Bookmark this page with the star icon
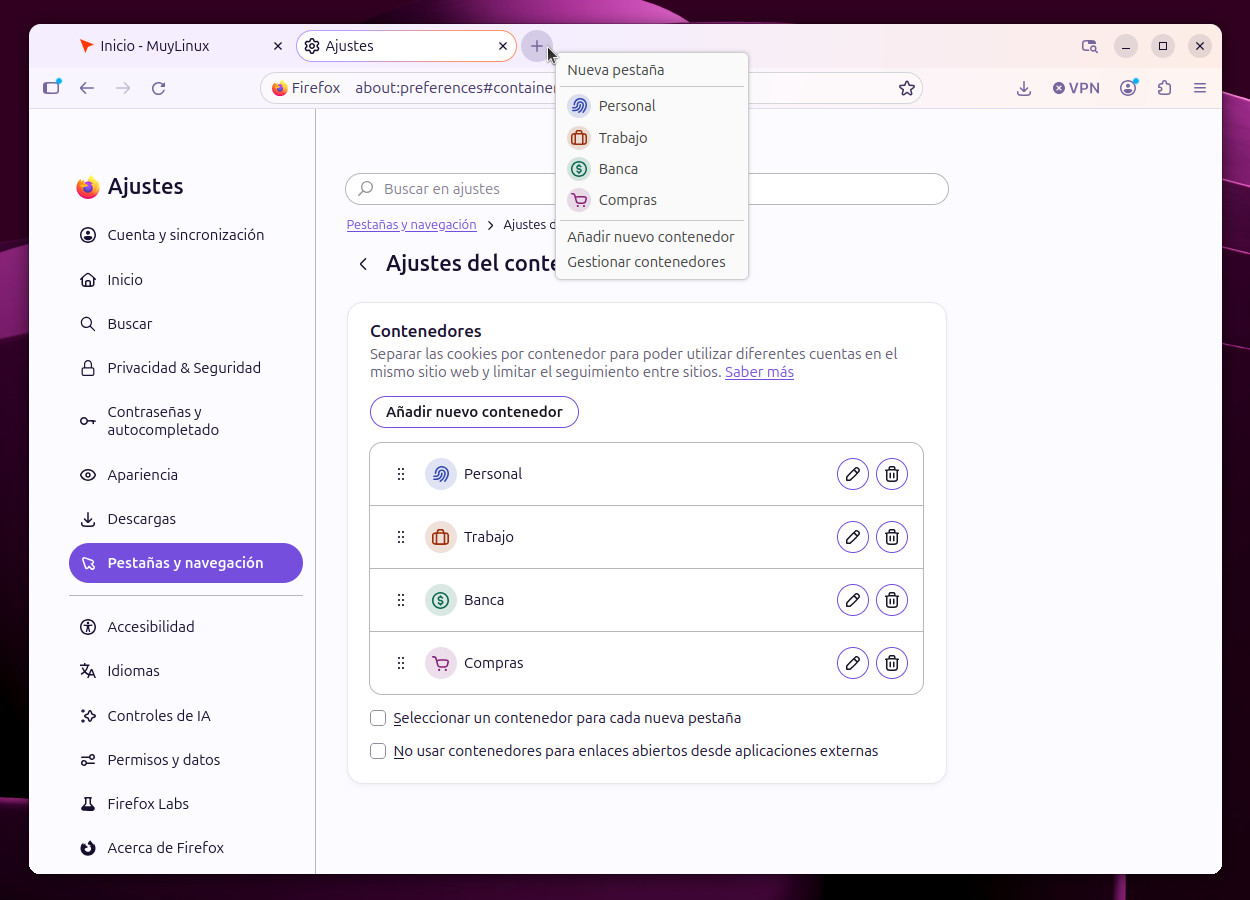Viewport: 1250px width, 900px height. (907, 88)
